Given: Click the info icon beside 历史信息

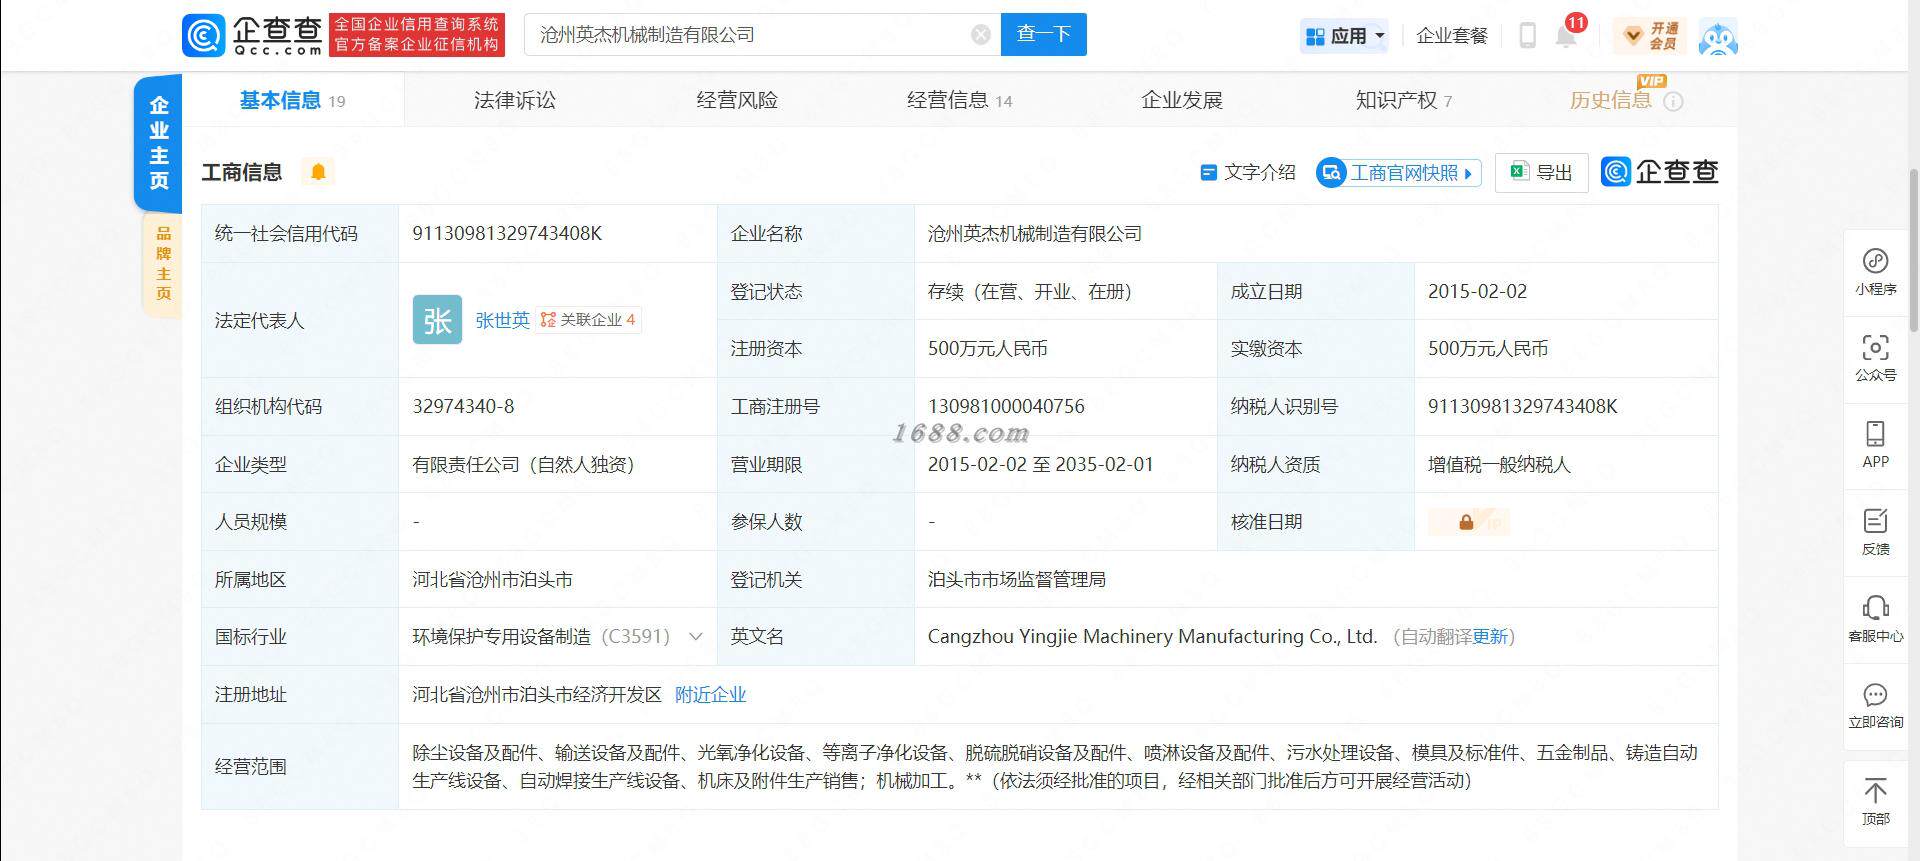Looking at the screenshot, I should [x=1674, y=101].
